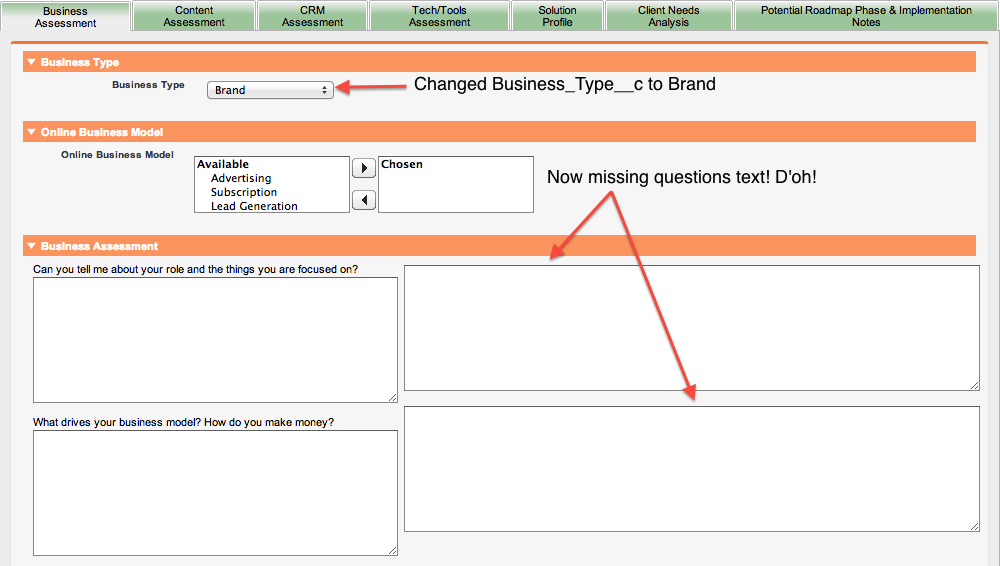Collapse the Business Assessment section
Viewport: 1000px width, 566px height.
coord(31,246)
